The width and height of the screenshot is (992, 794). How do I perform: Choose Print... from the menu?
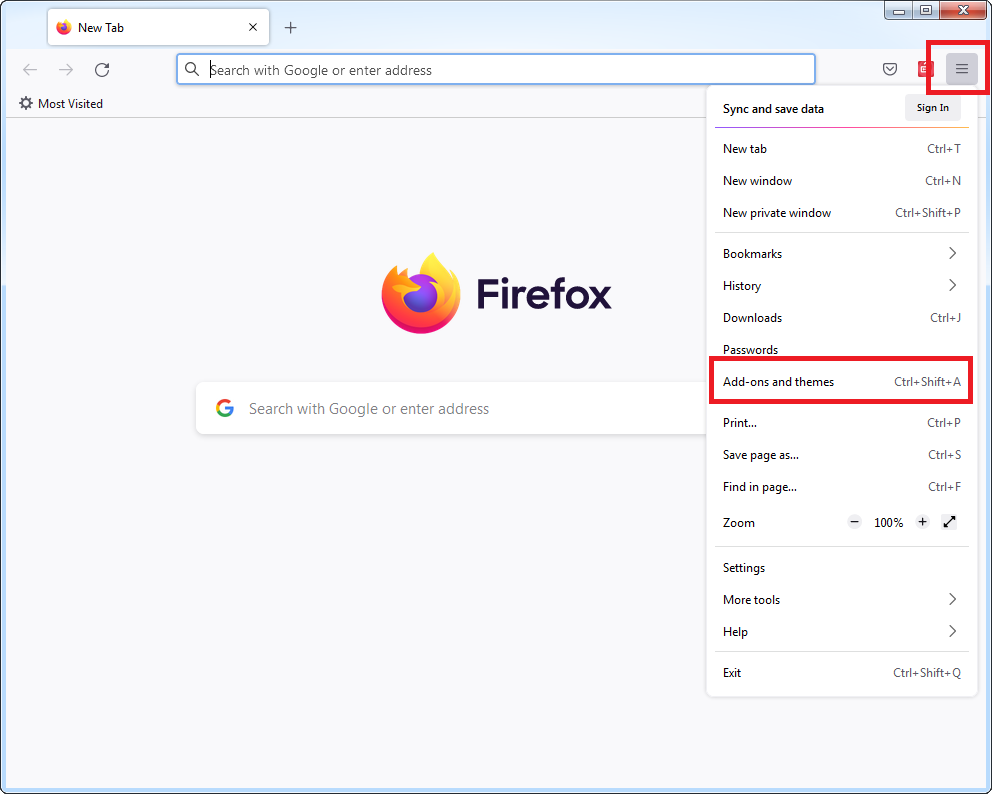click(x=841, y=423)
